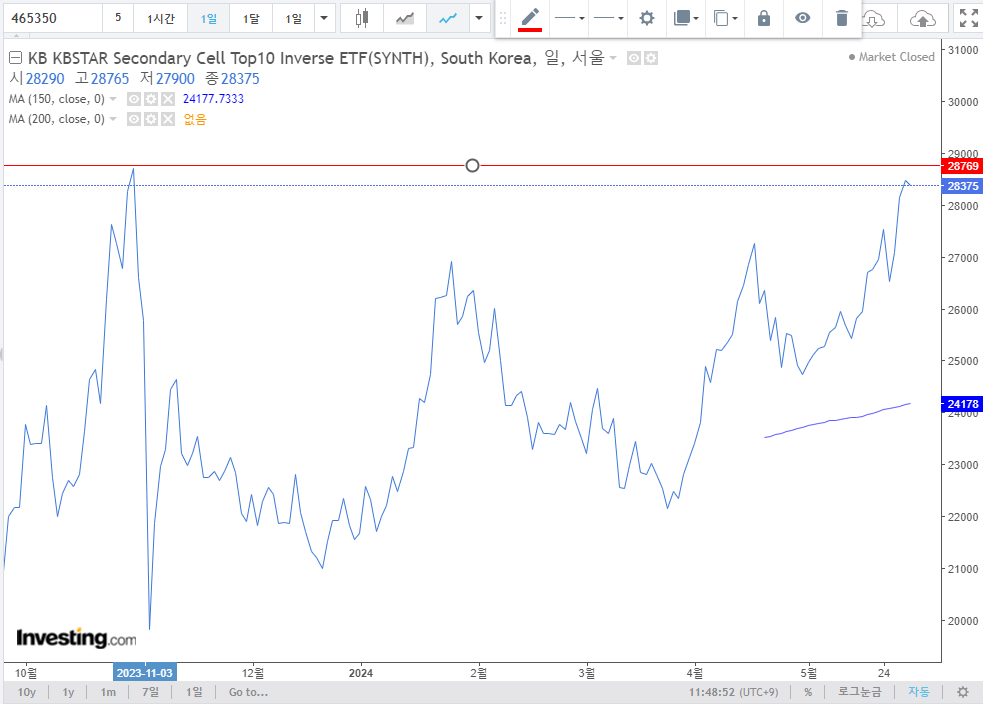This screenshot has width=983, height=704.
Task: Toggle visibility of MA 150 indicator
Action: coord(134,99)
